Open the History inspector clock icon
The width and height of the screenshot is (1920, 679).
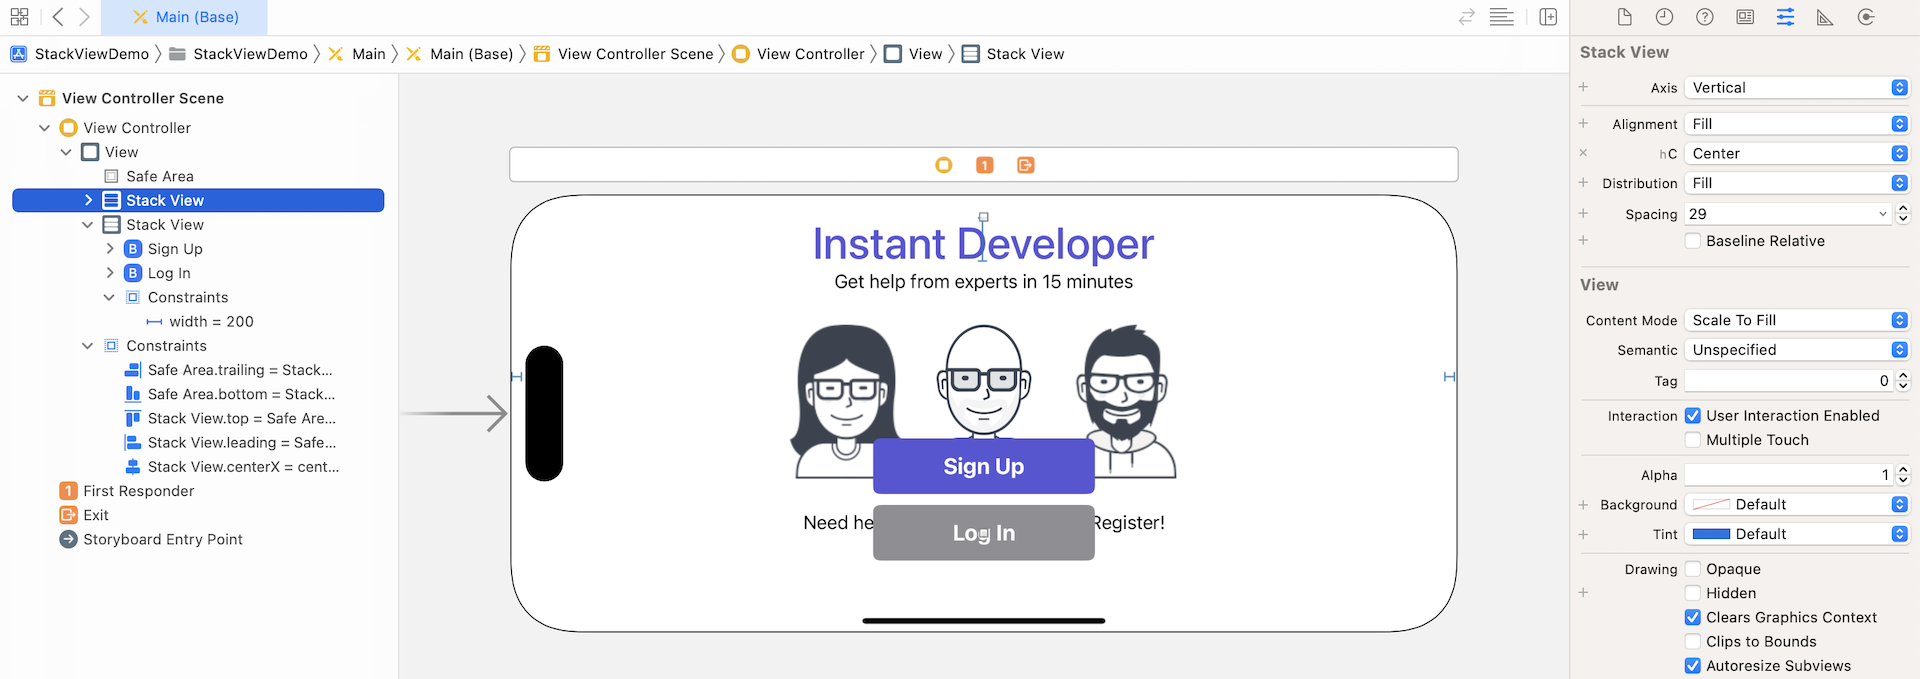point(1664,17)
